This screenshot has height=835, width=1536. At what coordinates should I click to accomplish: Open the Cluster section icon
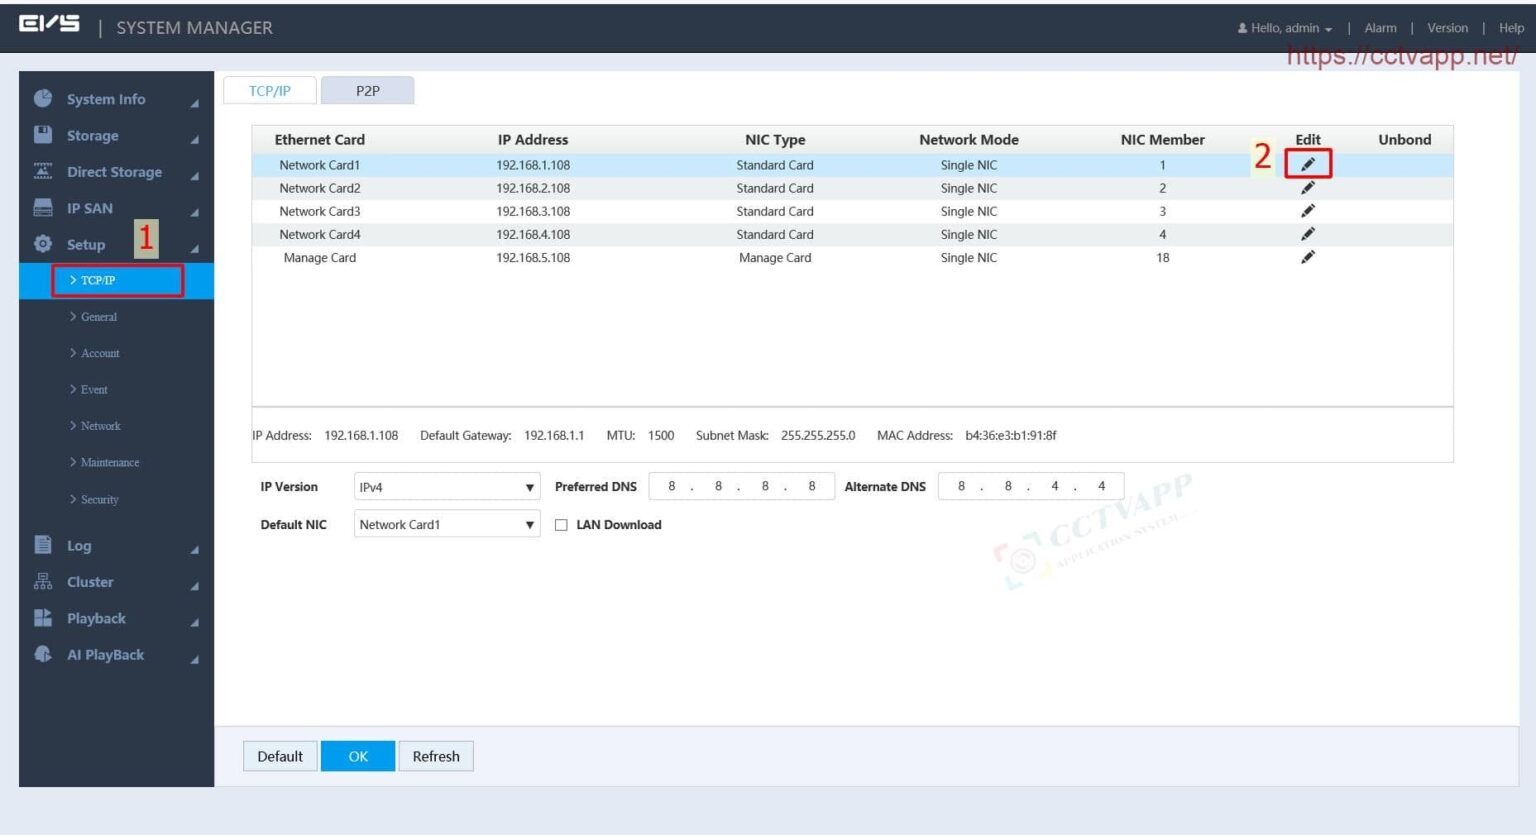tap(42, 582)
